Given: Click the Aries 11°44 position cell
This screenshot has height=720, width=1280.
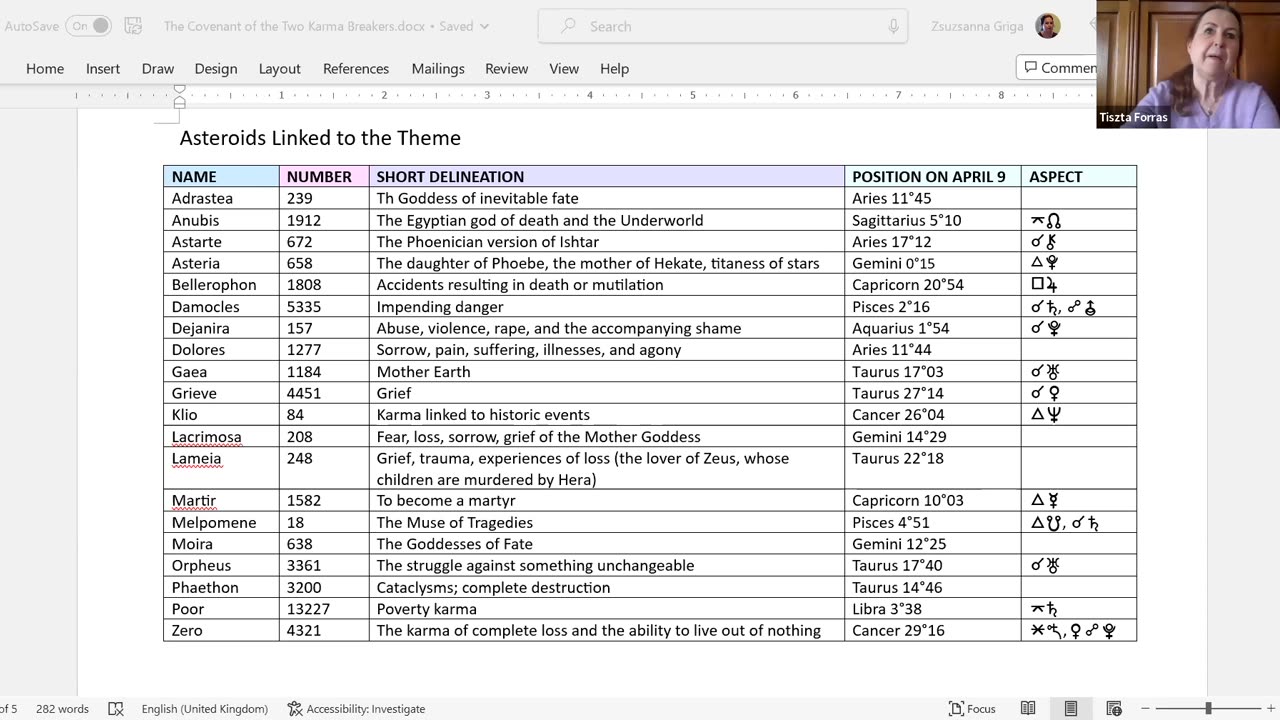Looking at the screenshot, I should point(933,350).
